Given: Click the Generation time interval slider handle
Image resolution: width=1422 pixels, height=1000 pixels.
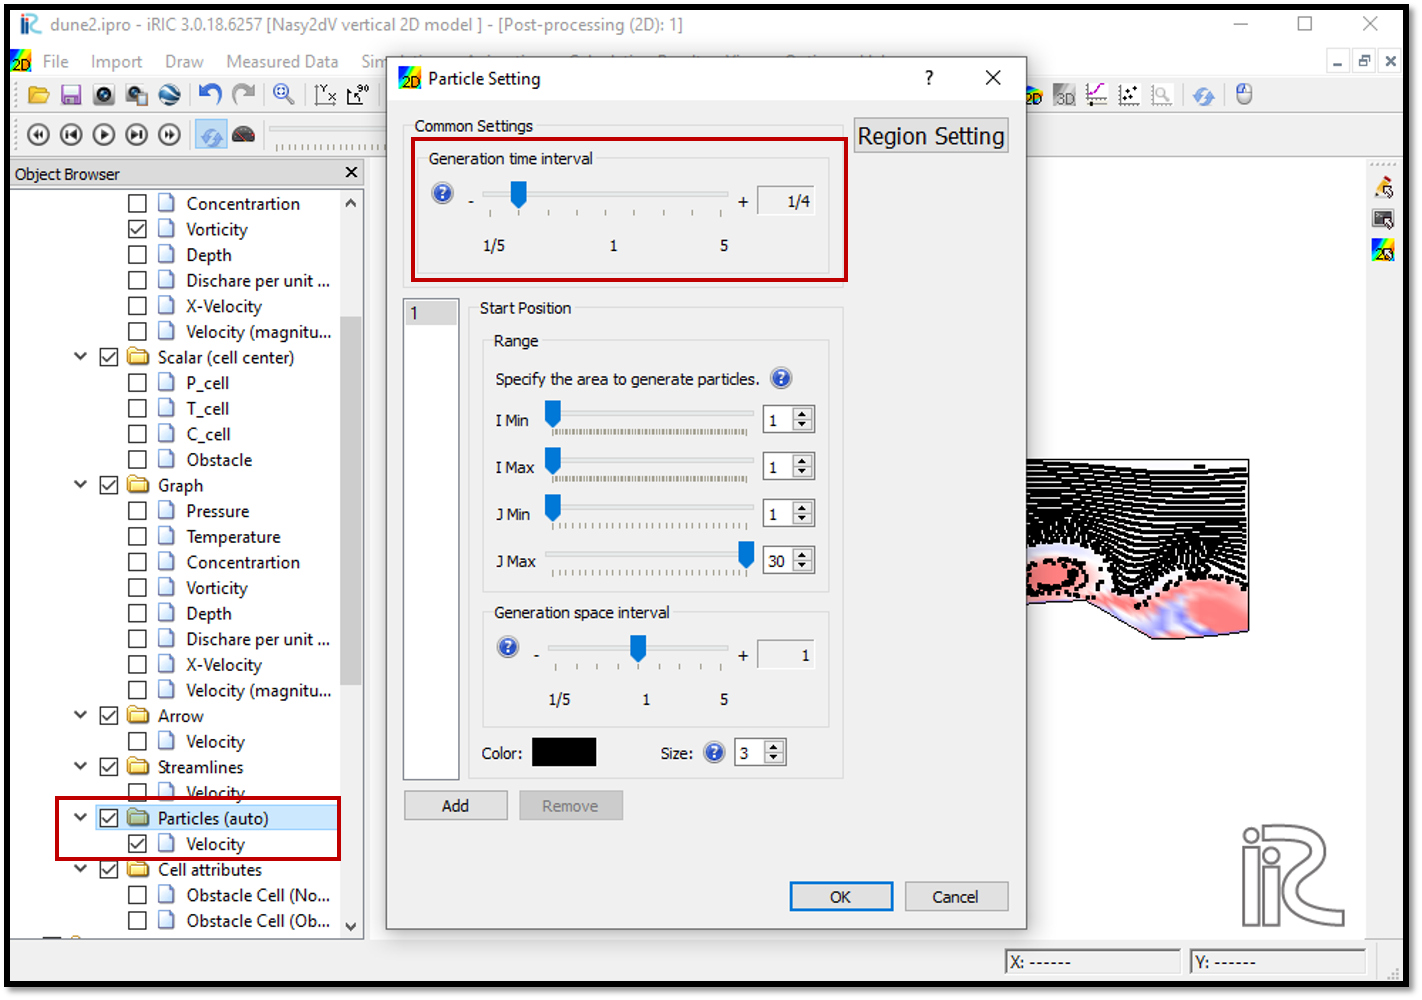Looking at the screenshot, I should click(518, 194).
